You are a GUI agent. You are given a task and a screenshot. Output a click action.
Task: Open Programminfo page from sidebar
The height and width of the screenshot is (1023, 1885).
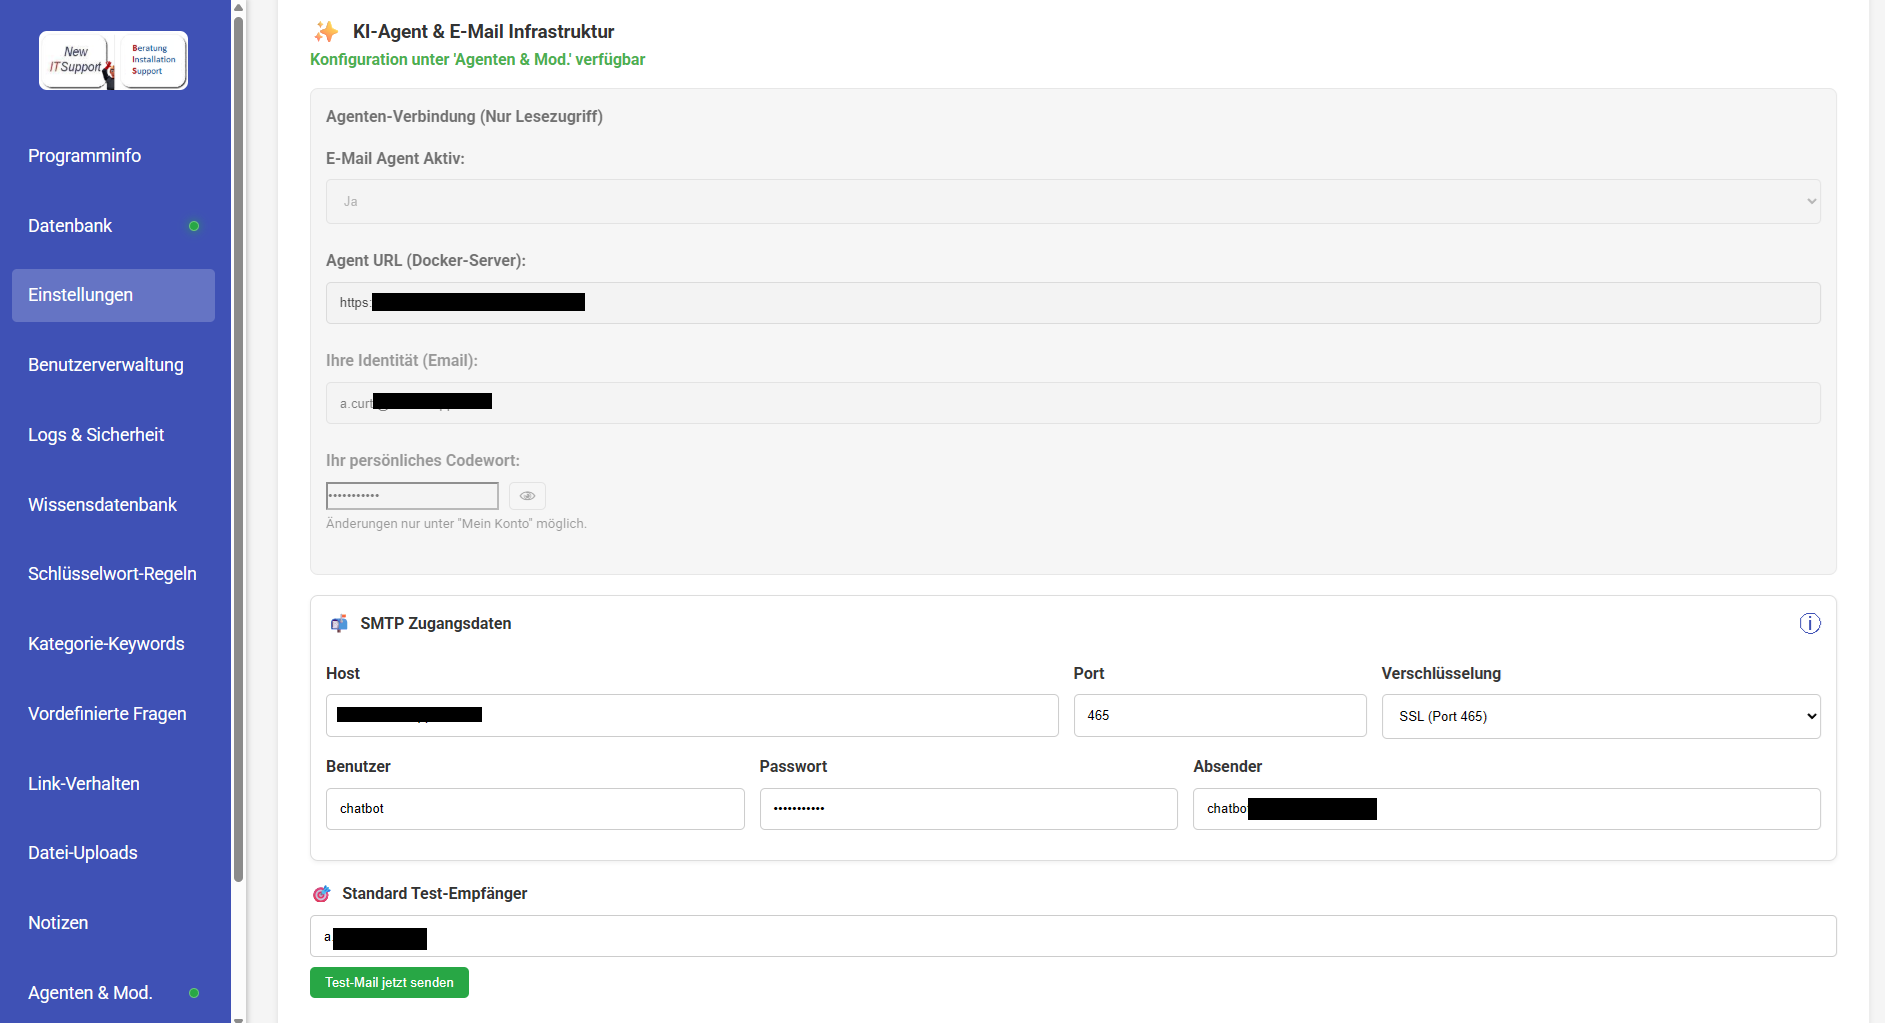click(85, 156)
